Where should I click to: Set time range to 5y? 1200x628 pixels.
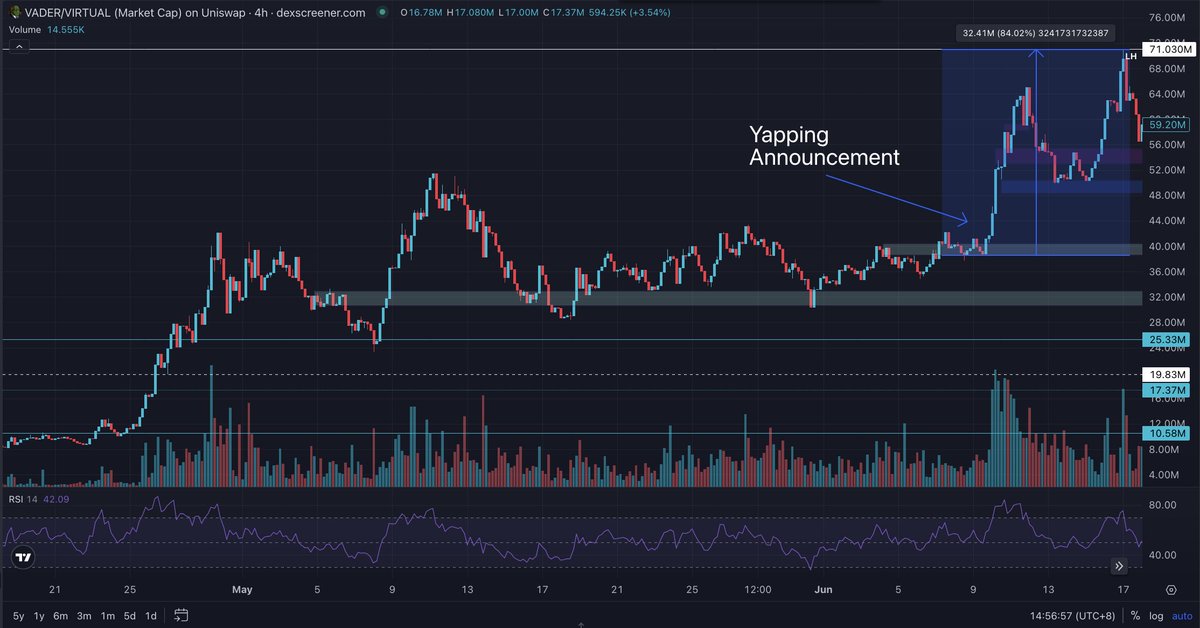coord(18,615)
